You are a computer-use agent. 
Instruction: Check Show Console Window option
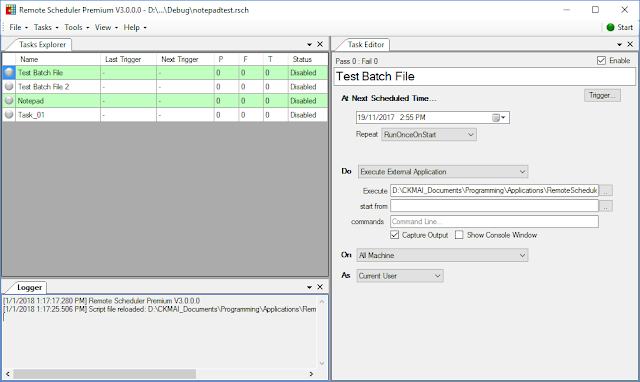(459, 235)
